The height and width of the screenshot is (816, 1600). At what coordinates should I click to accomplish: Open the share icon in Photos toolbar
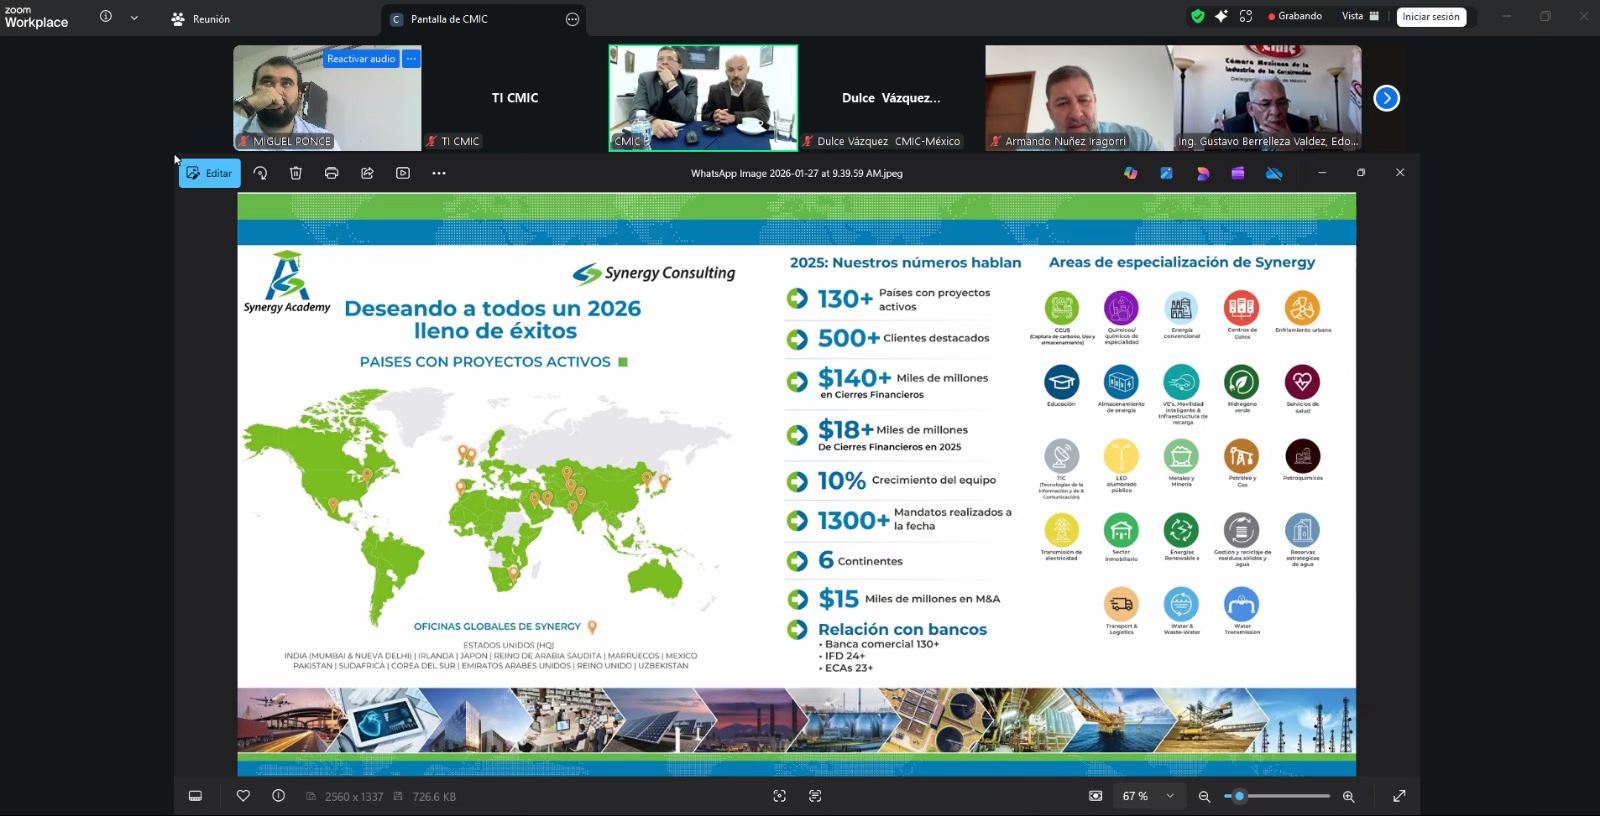point(367,173)
